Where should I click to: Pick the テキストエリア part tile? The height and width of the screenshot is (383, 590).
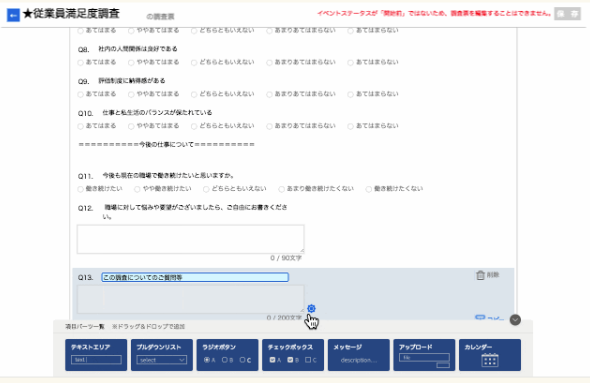96,355
